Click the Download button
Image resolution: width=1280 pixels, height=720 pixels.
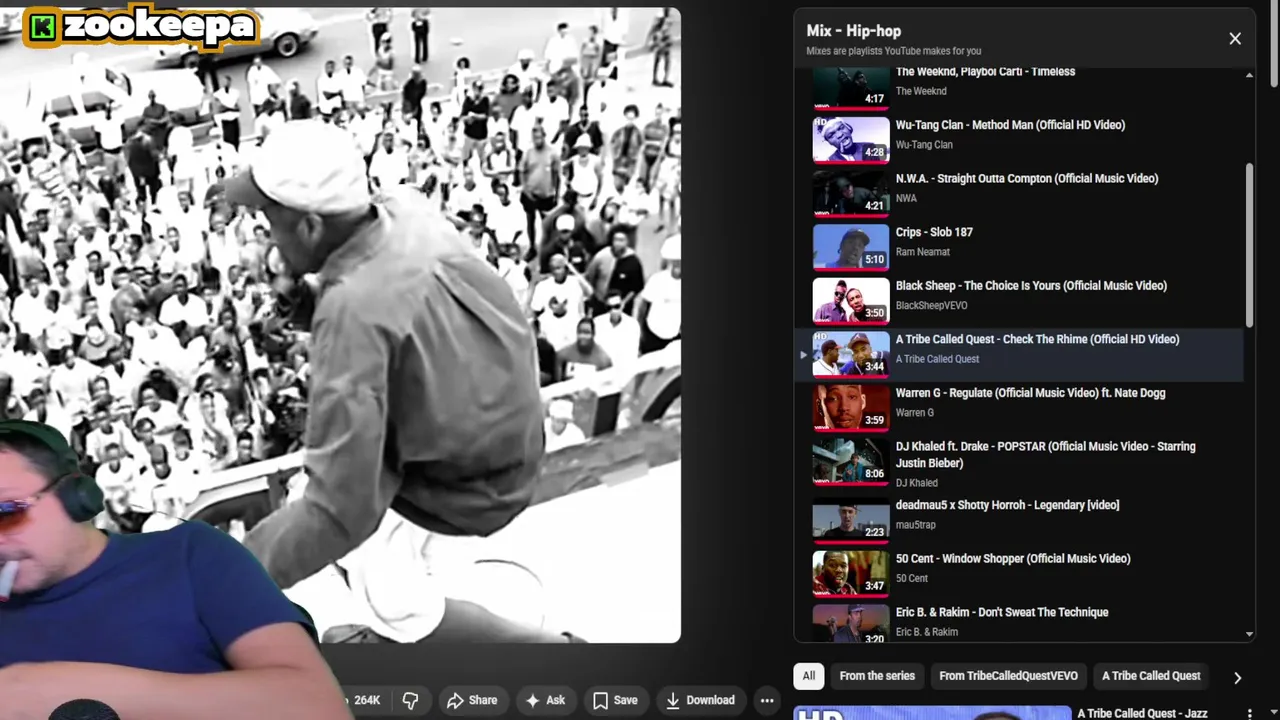[x=700, y=700]
